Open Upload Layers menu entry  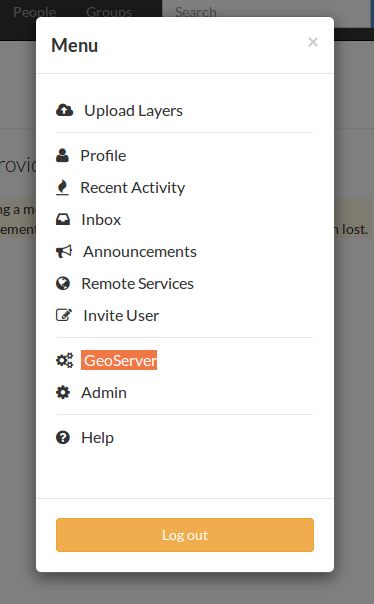tap(133, 111)
